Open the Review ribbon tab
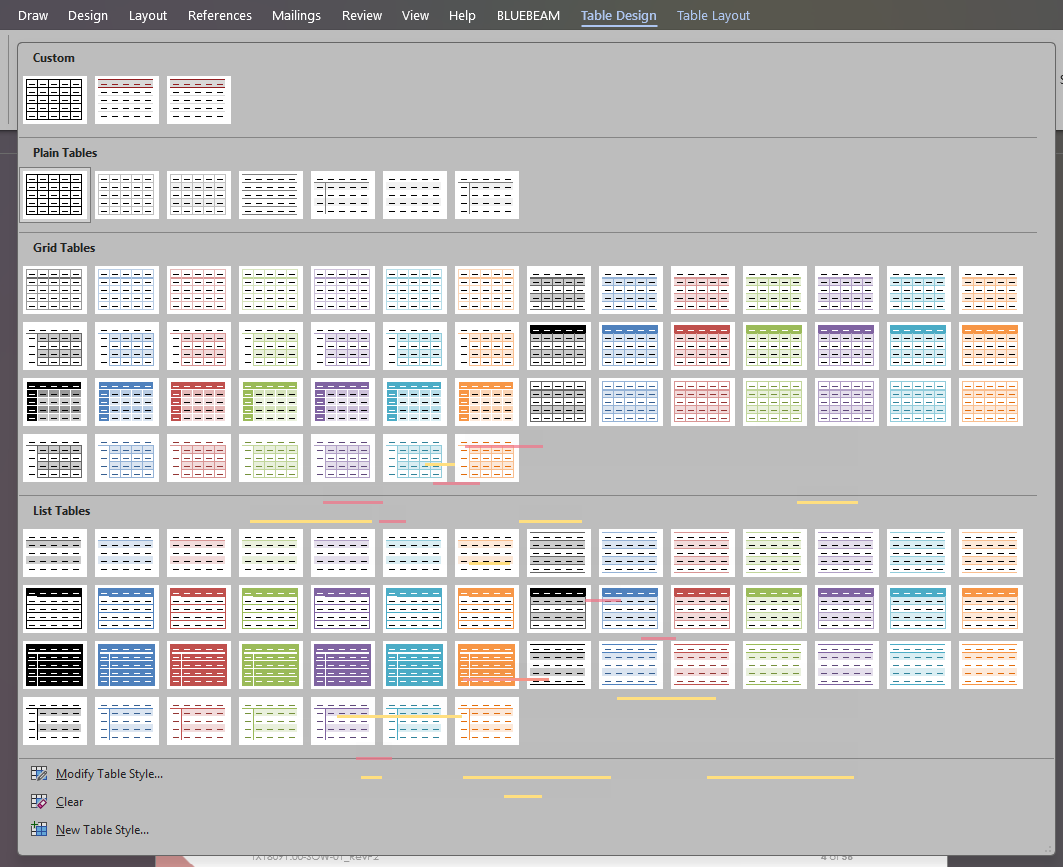1063x867 pixels. [x=361, y=15]
